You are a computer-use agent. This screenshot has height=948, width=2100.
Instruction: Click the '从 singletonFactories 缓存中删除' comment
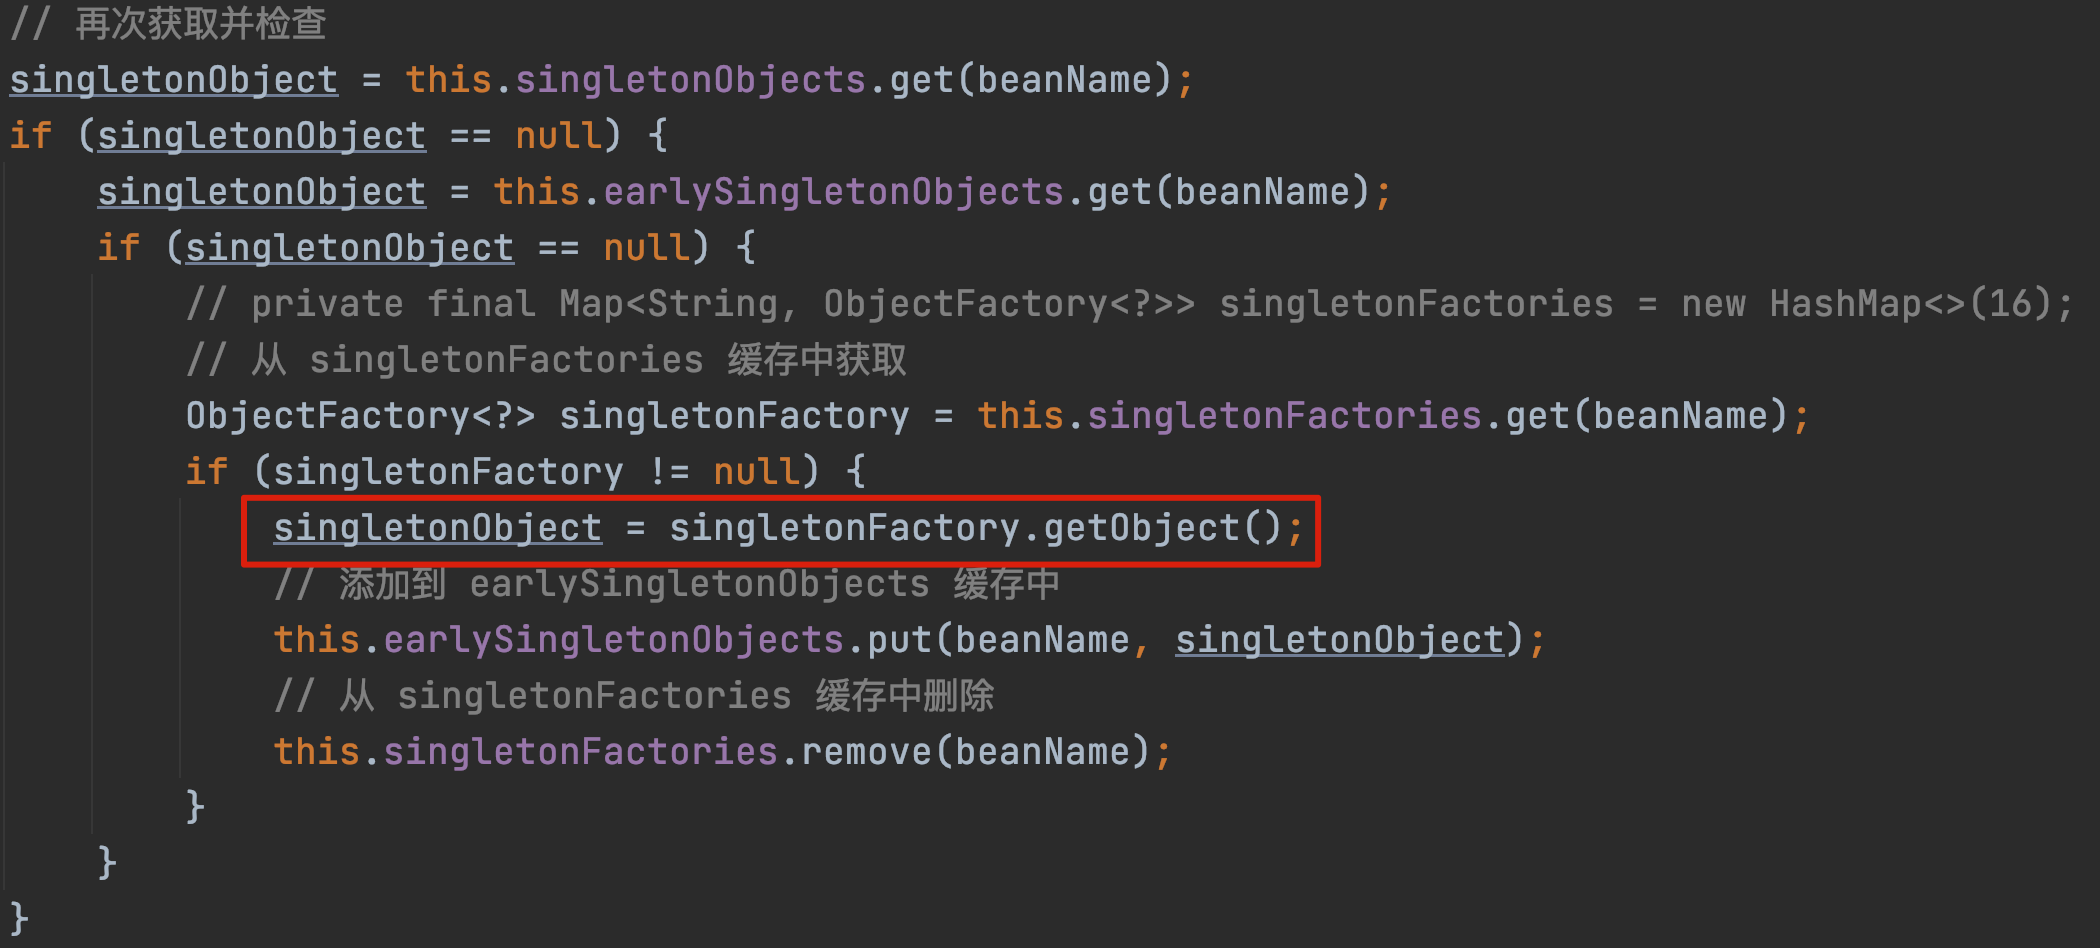click(x=634, y=696)
